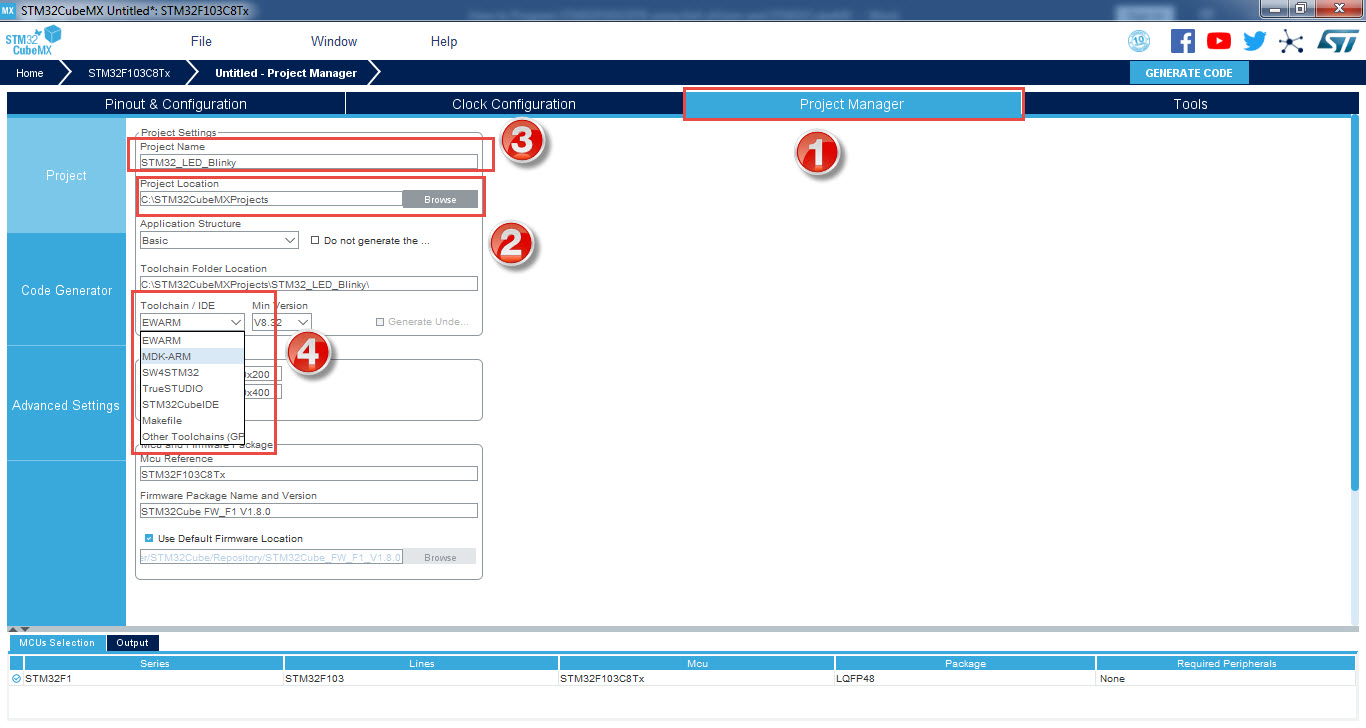Choose Other Toolchains option in list

click(192, 436)
